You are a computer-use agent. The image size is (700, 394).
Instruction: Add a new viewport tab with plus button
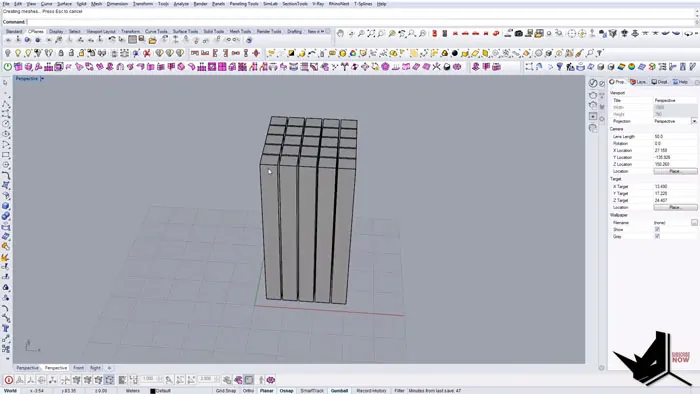click(109, 368)
